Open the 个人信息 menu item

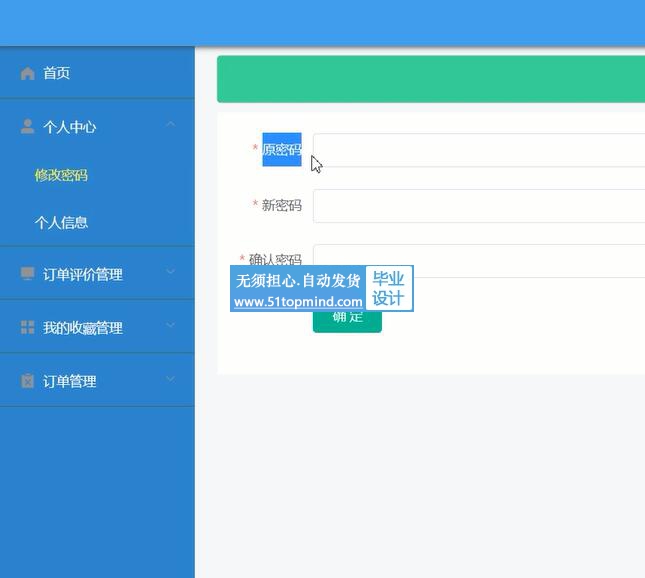(x=61, y=223)
